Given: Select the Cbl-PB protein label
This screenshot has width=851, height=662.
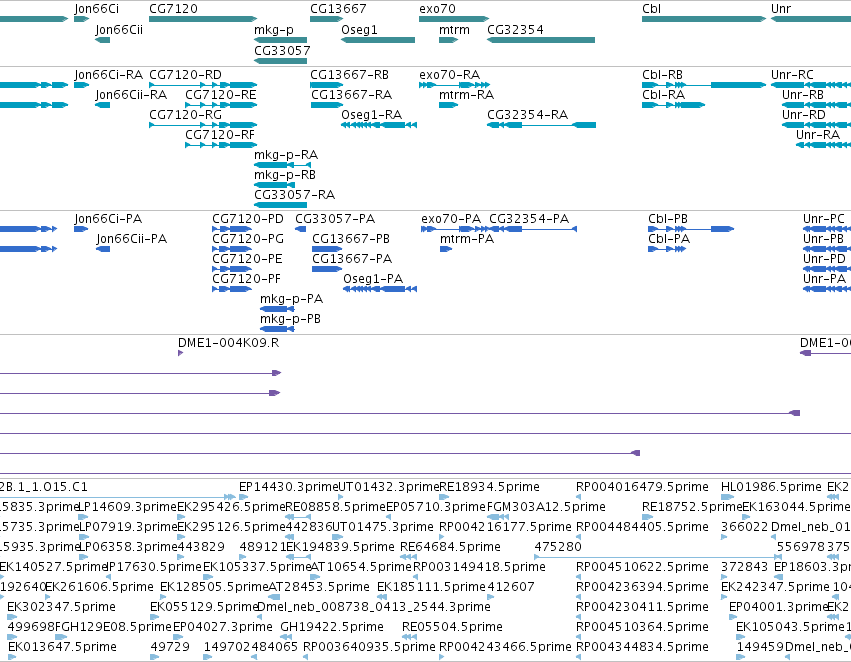Looking at the screenshot, I should (668, 219).
